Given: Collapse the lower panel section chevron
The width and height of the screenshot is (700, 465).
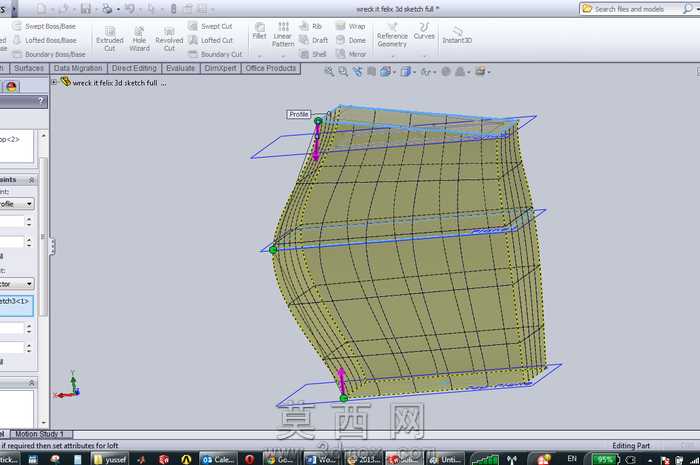Looking at the screenshot, I should click(31, 383).
